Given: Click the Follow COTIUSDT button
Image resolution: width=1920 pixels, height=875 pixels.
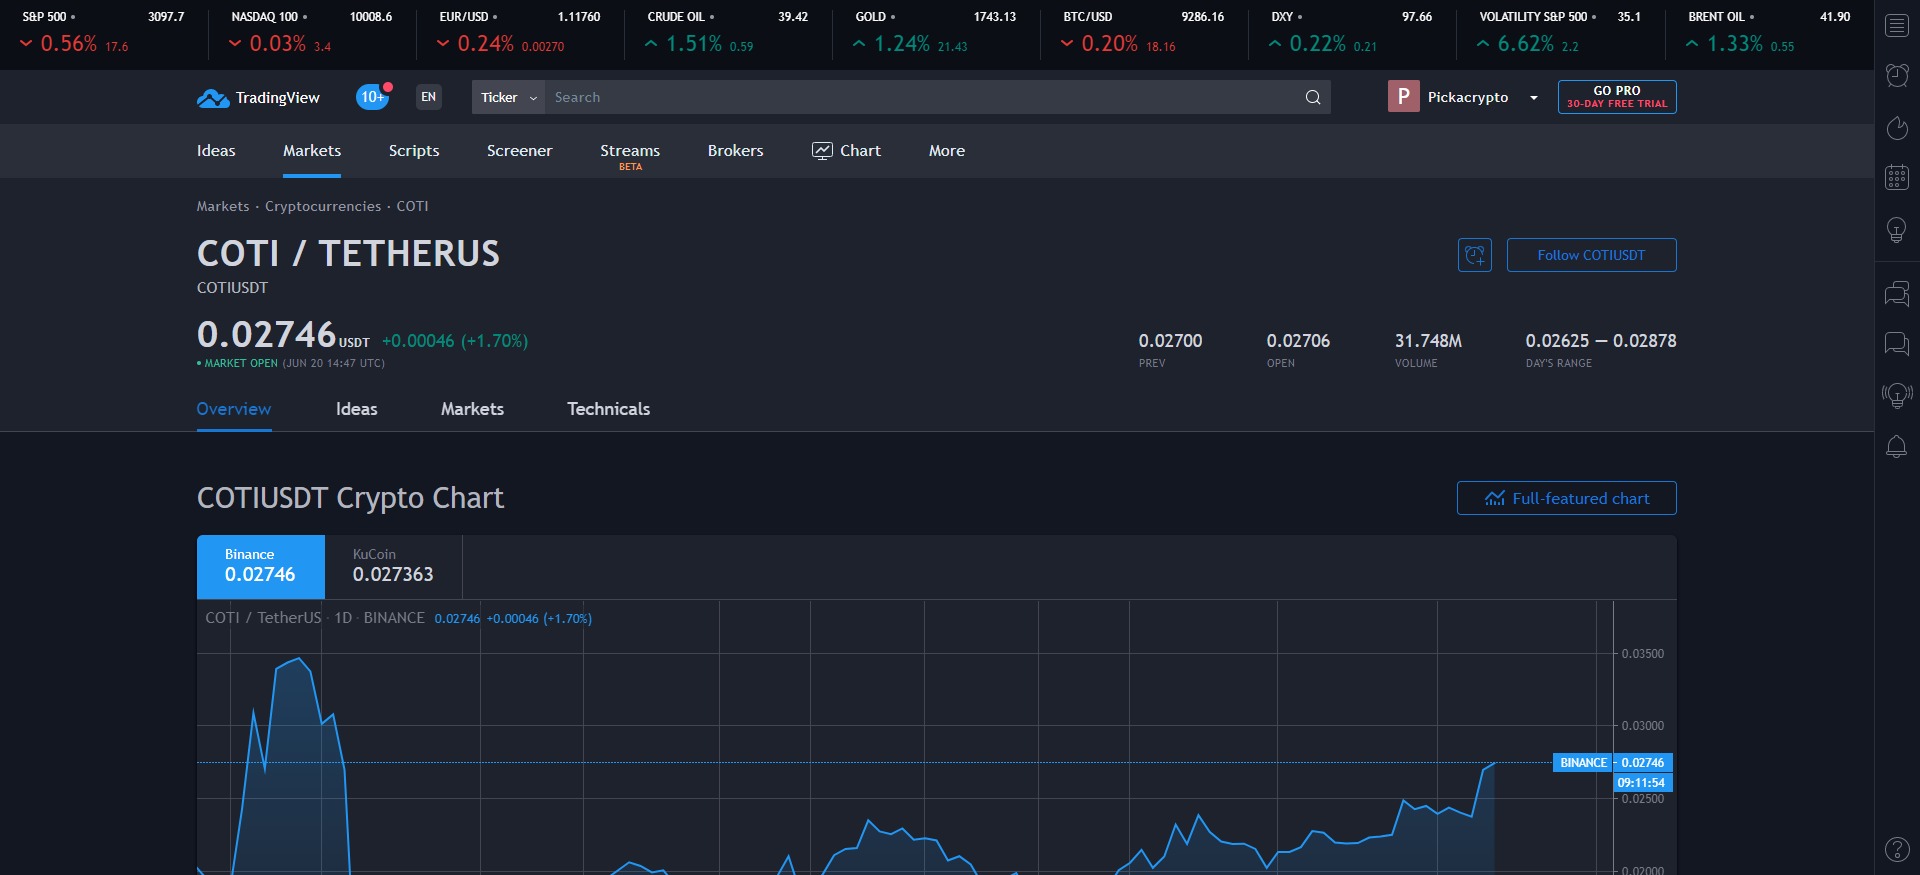Looking at the screenshot, I should 1591,255.
